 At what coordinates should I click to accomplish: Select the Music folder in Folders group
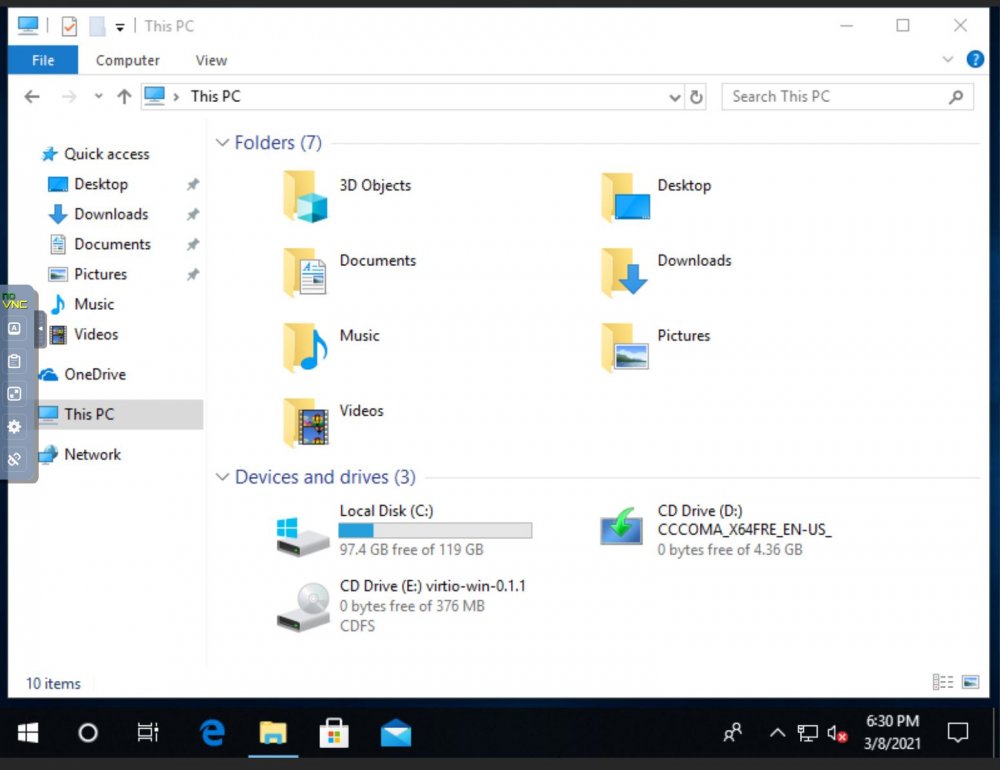[x=332, y=348]
